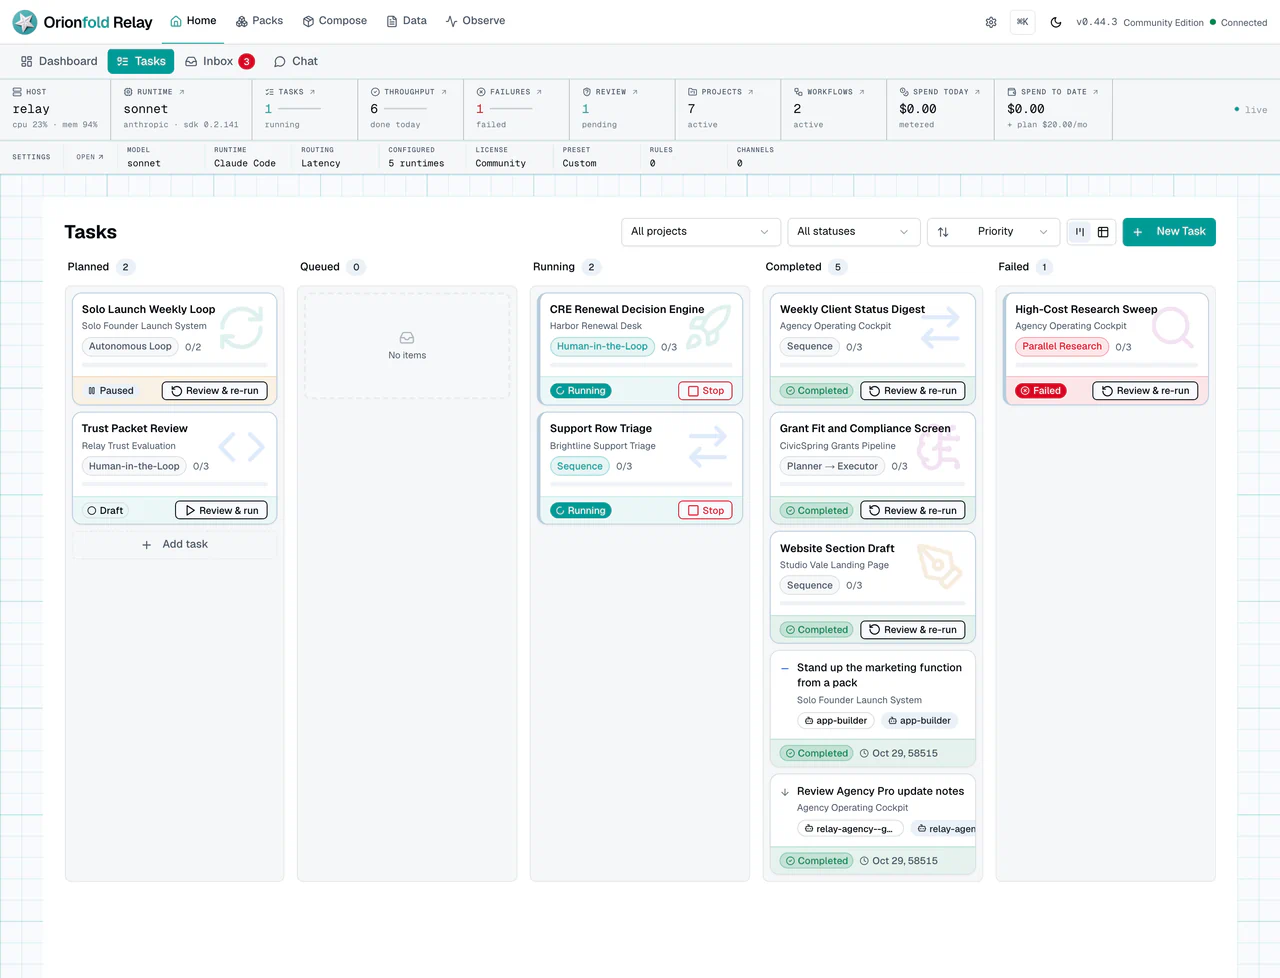The height and width of the screenshot is (978, 1280).
Task: Click the sort direction arrows icon
Action: click(943, 232)
